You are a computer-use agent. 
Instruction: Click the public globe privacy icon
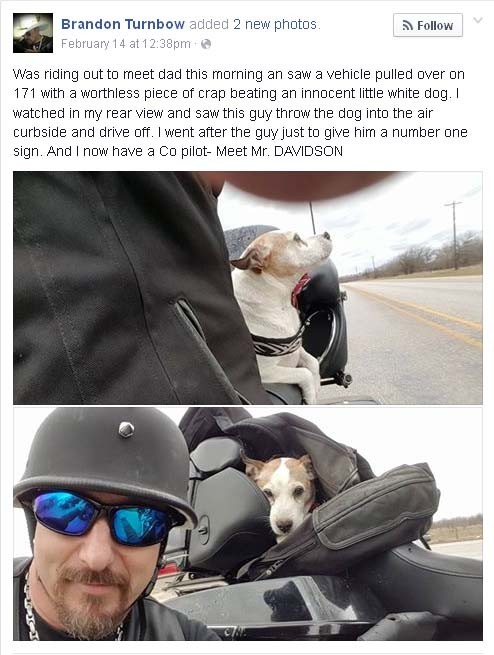pyautogui.click(x=206, y=44)
